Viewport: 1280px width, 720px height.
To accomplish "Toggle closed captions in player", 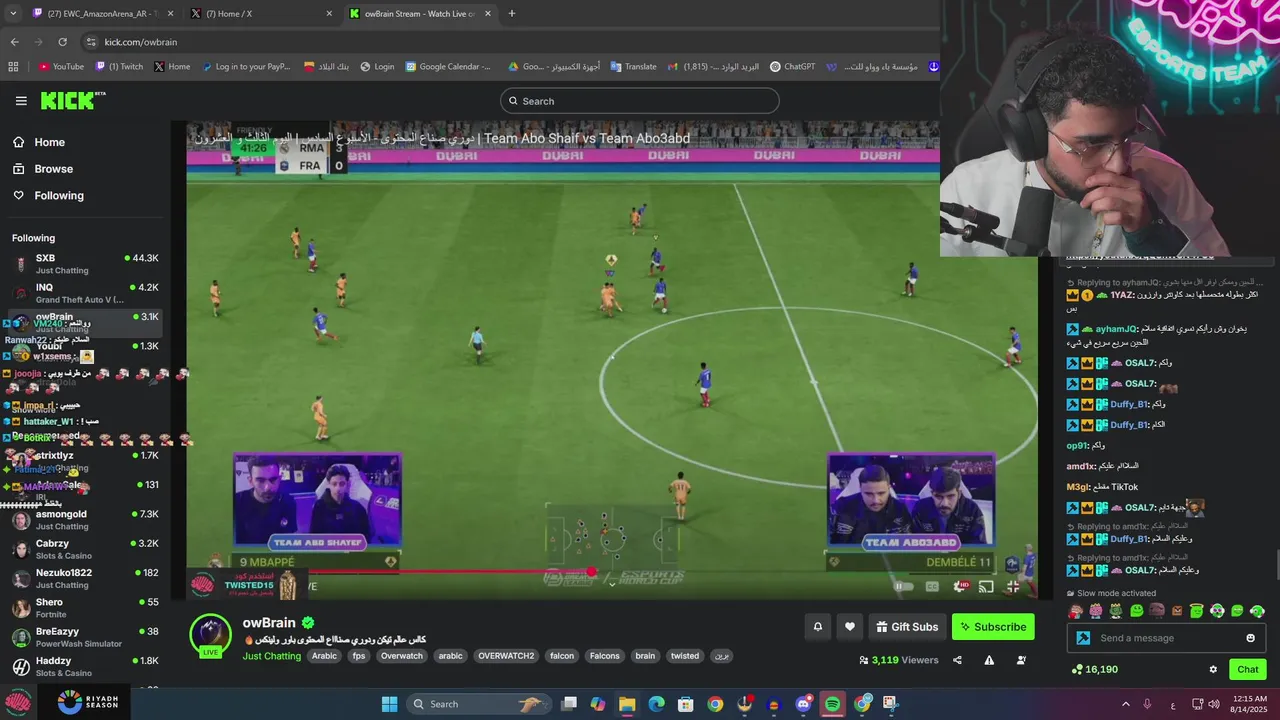I will click(x=932, y=587).
